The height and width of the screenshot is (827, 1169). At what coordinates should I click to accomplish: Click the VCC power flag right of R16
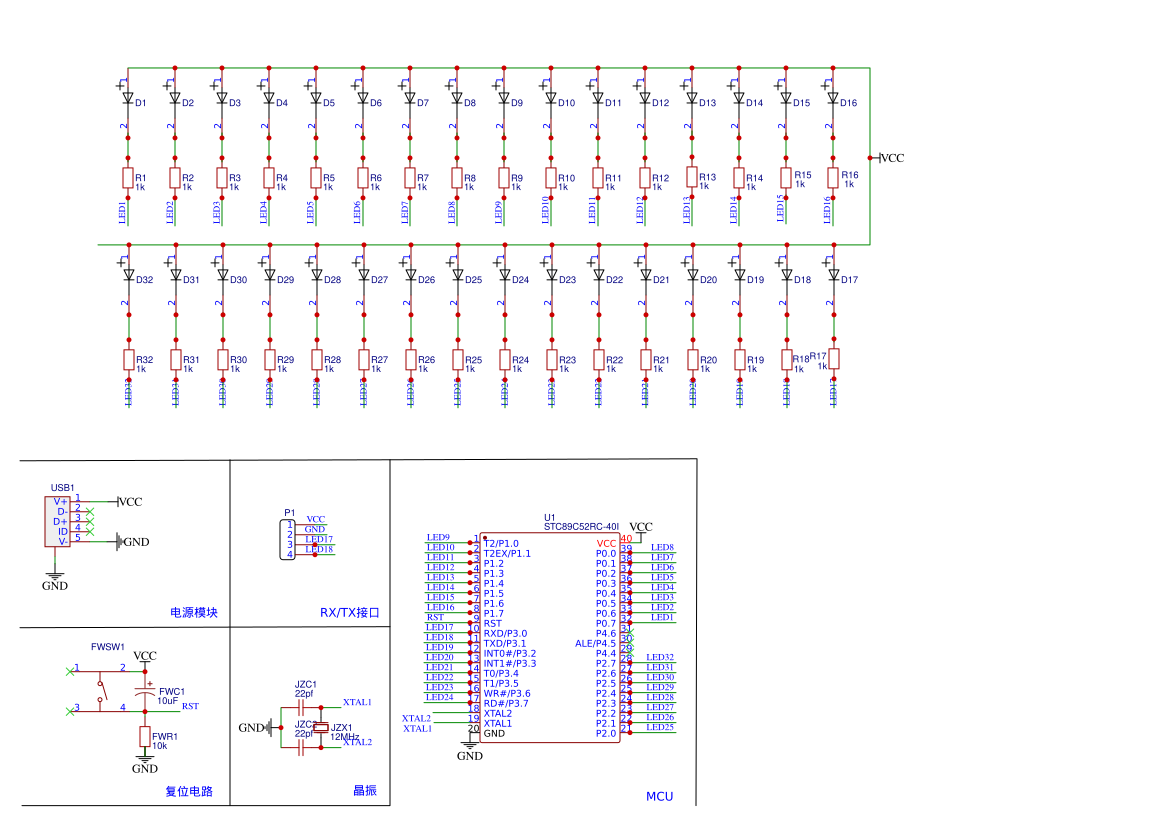coord(889,158)
